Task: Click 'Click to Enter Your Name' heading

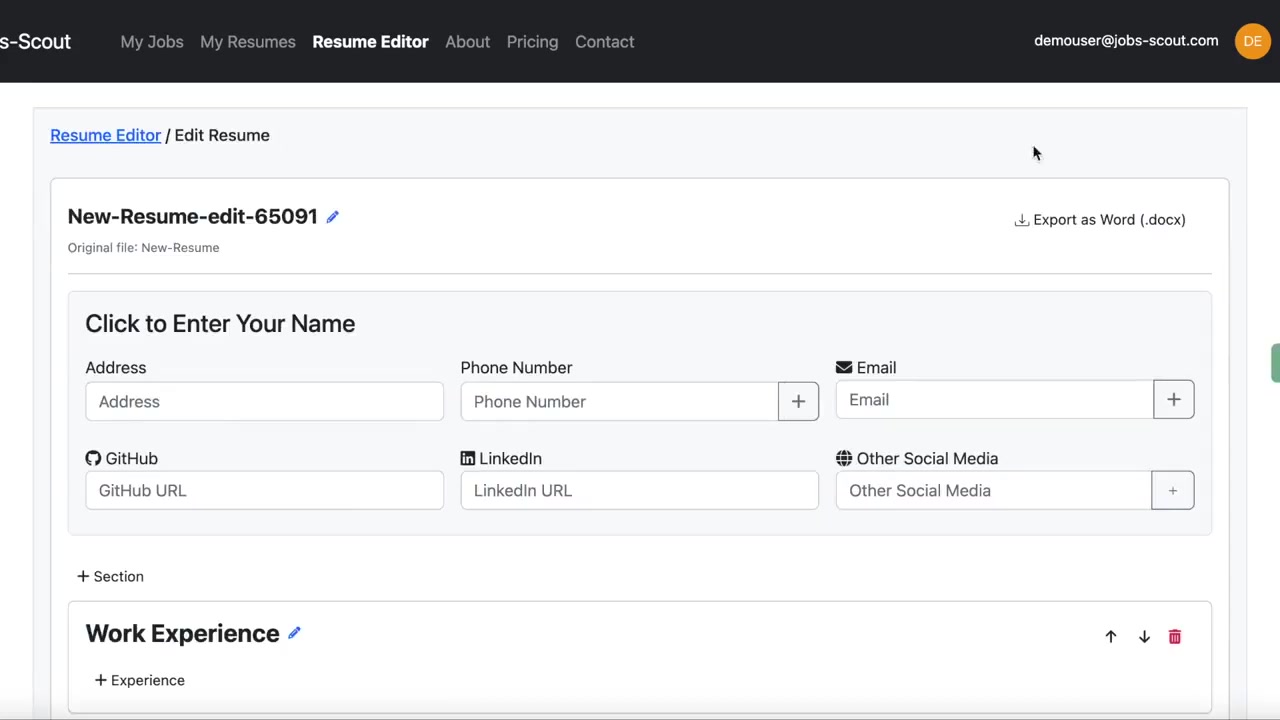Action: click(x=220, y=324)
